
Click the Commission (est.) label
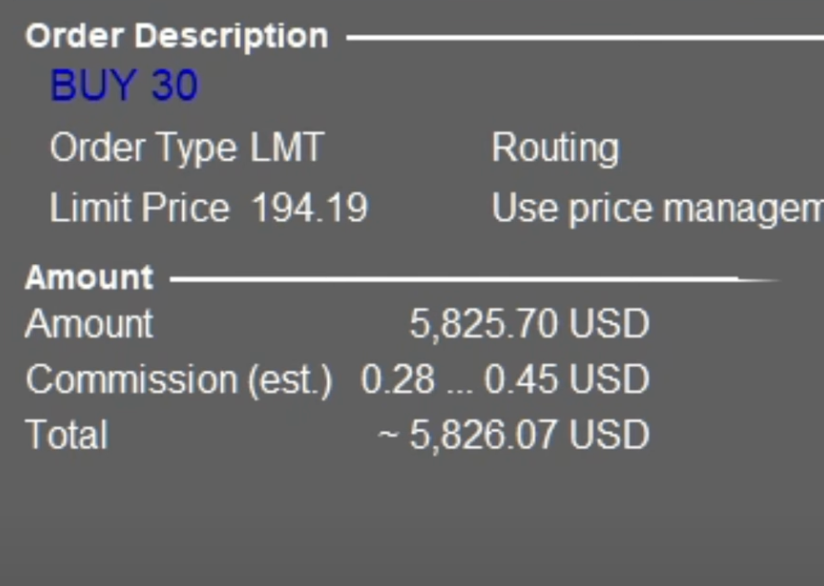(x=178, y=380)
